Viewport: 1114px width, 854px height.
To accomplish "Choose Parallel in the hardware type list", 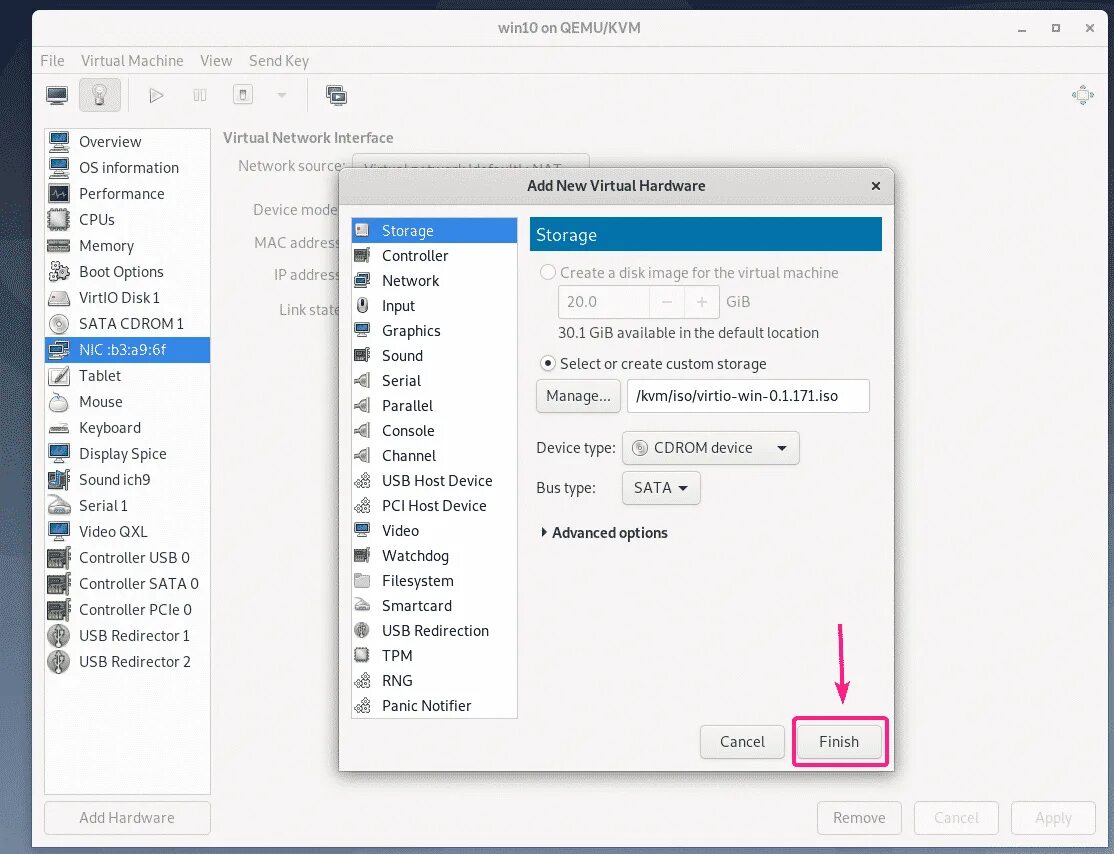I will pos(434,406).
